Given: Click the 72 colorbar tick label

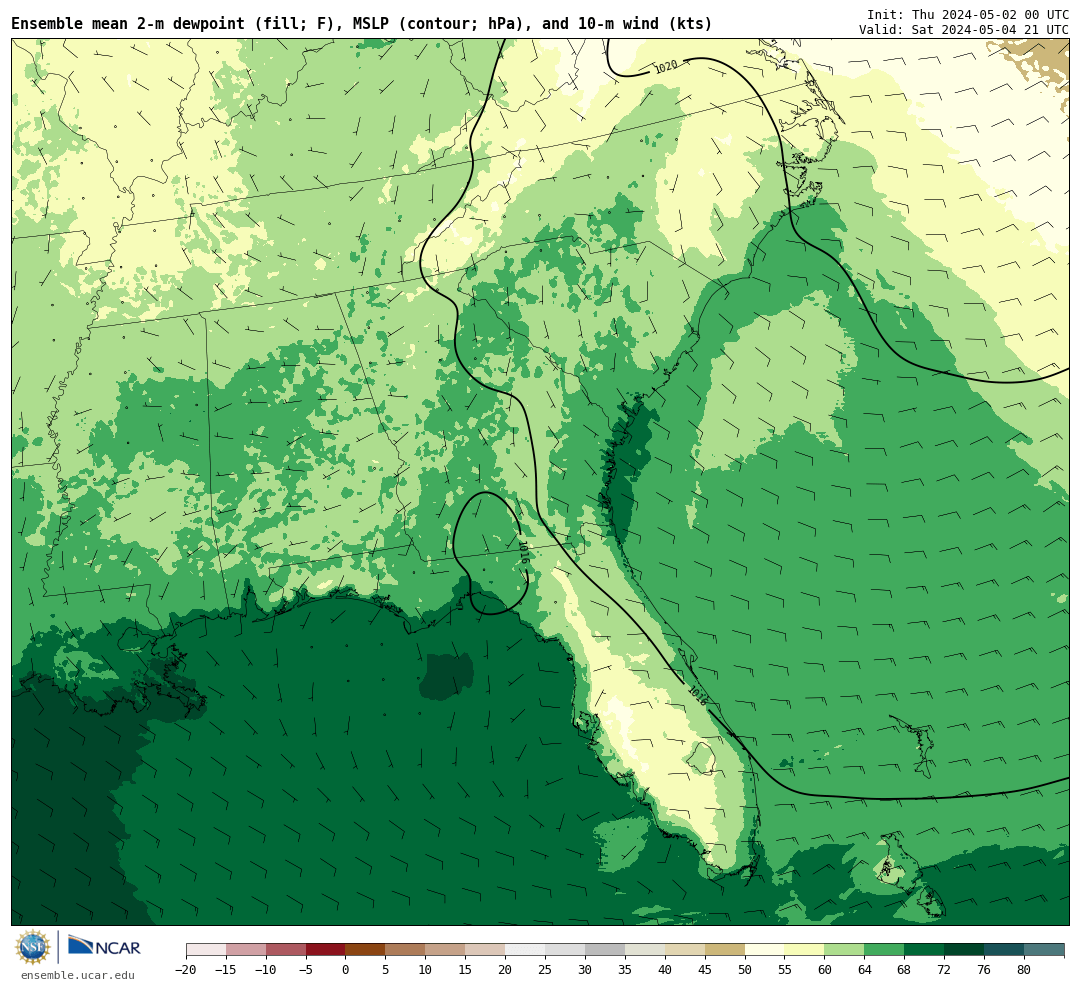Looking at the screenshot, I should pyautogui.click(x=945, y=969).
